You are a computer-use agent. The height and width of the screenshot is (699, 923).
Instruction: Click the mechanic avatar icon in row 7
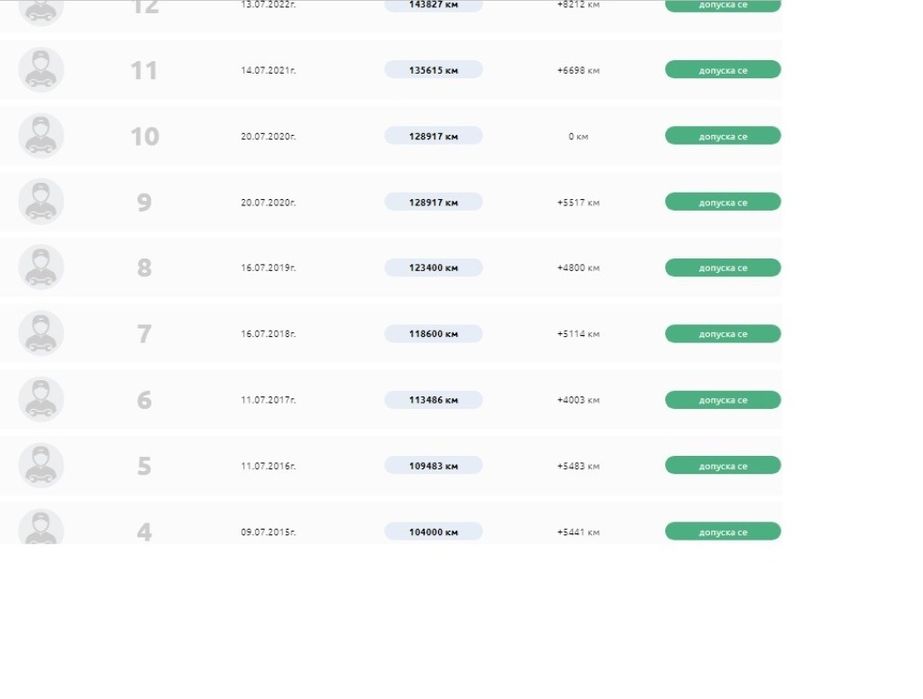(x=41, y=334)
